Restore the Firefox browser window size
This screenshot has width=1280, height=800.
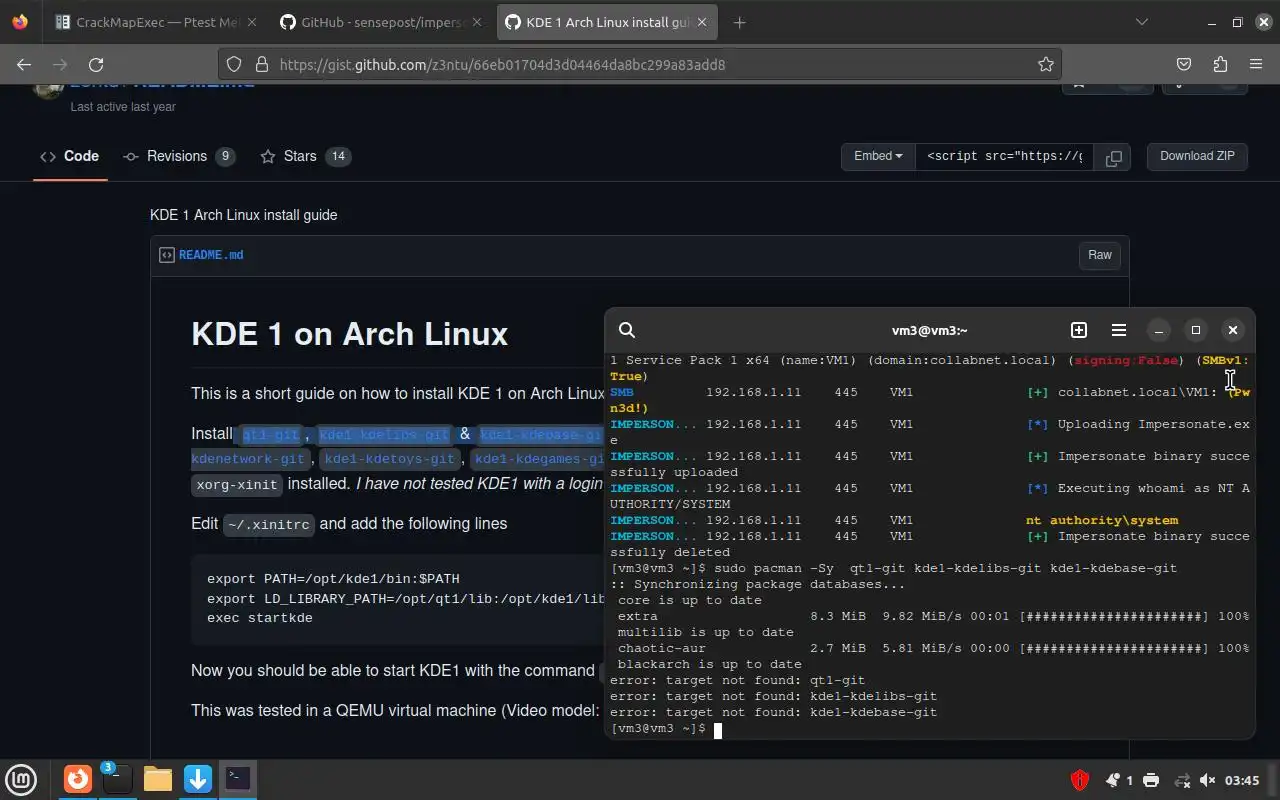click(1237, 22)
